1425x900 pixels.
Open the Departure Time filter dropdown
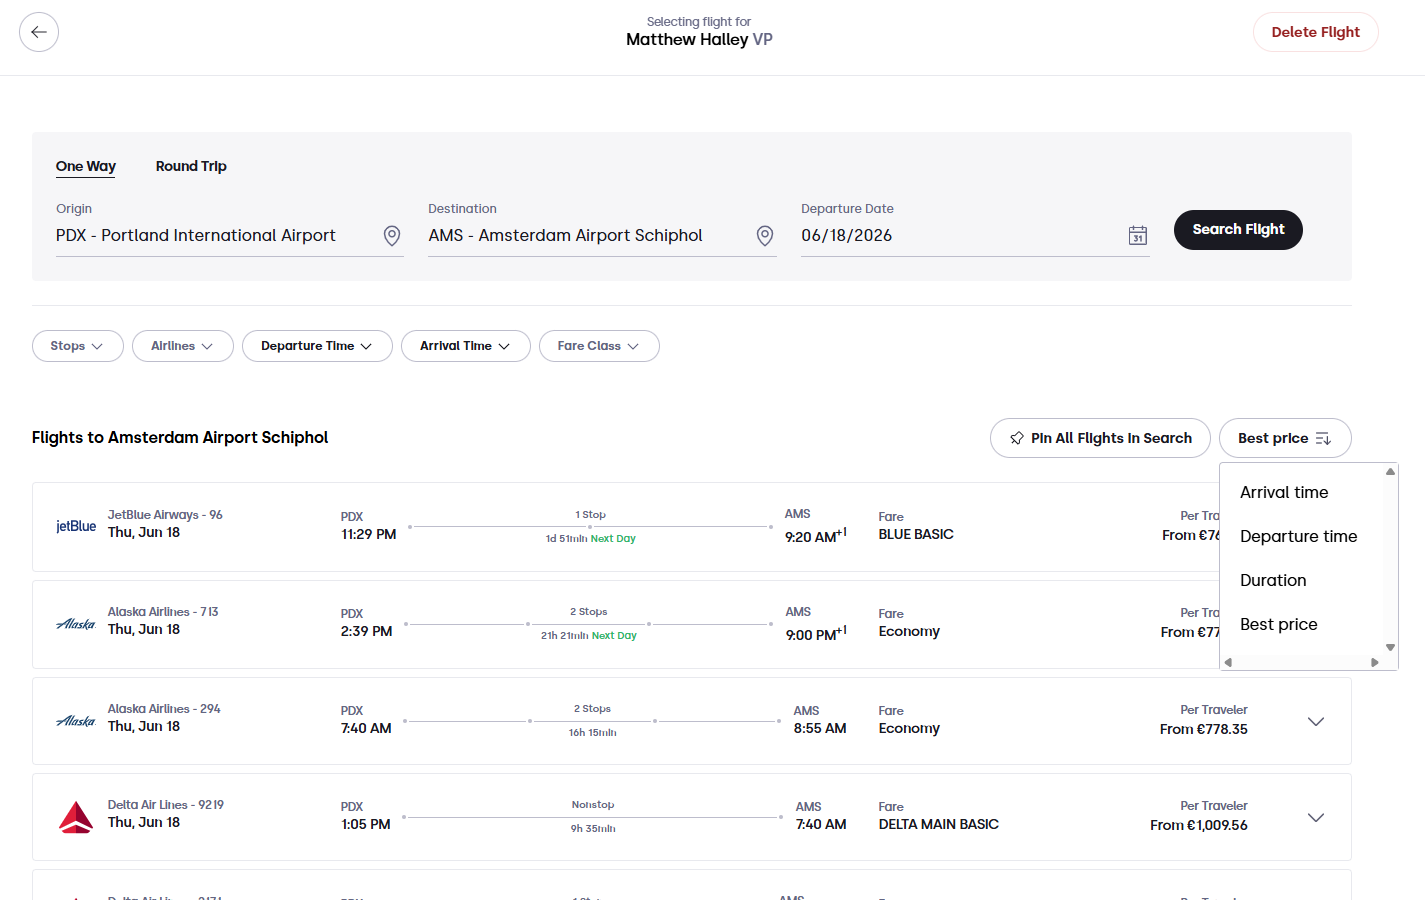[317, 346]
